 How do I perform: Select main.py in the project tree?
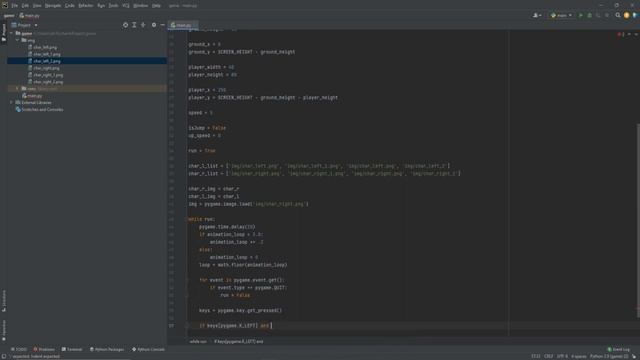pyautogui.click(x=32, y=96)
